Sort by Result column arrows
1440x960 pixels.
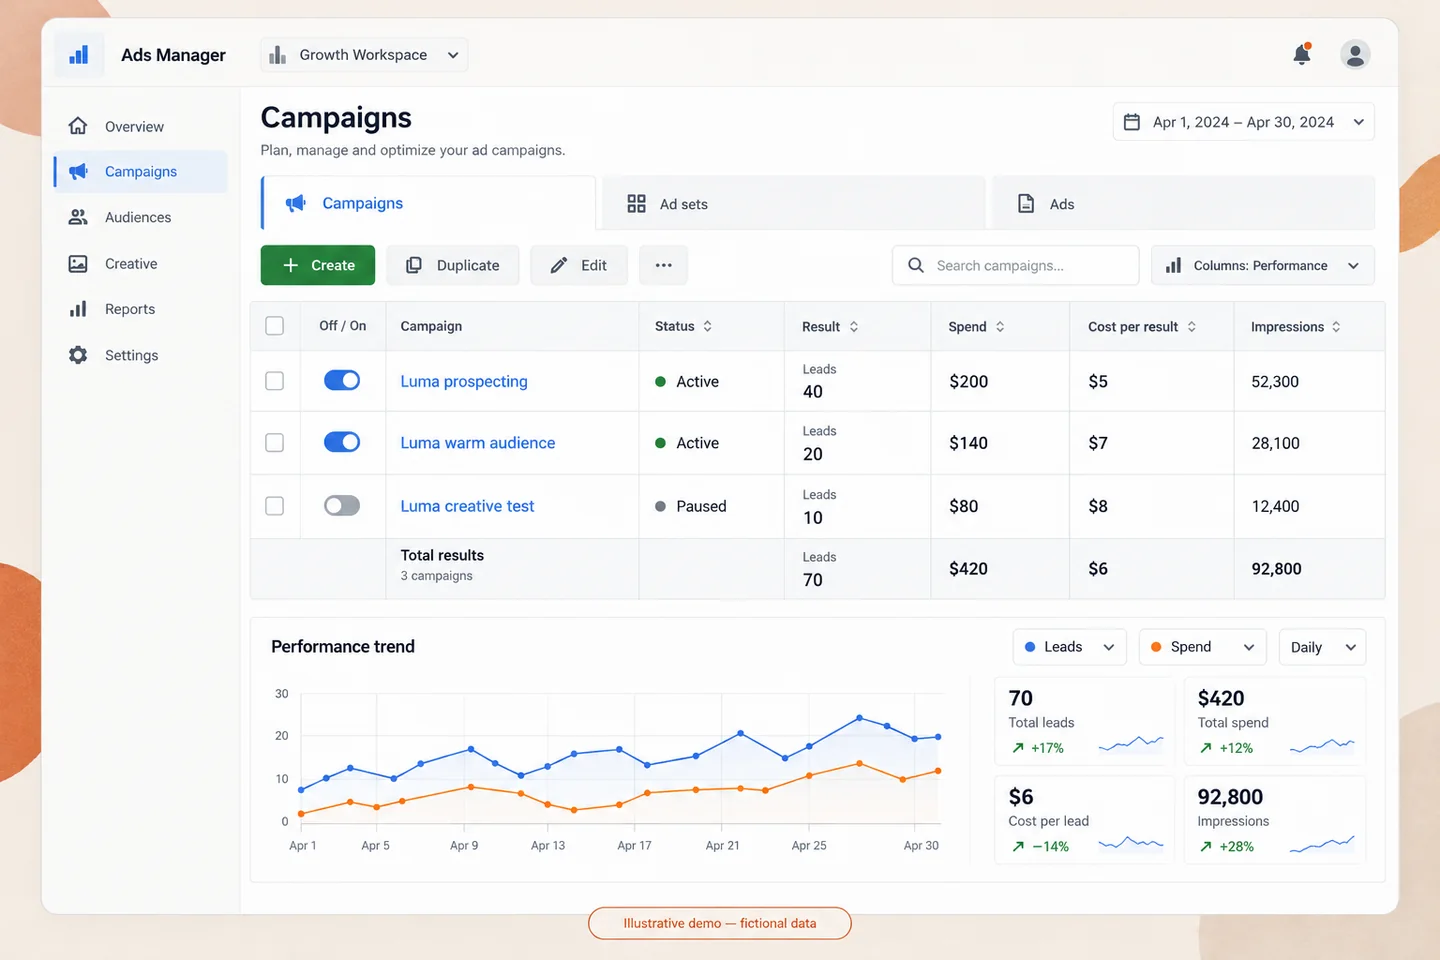(x=854, y=327)
